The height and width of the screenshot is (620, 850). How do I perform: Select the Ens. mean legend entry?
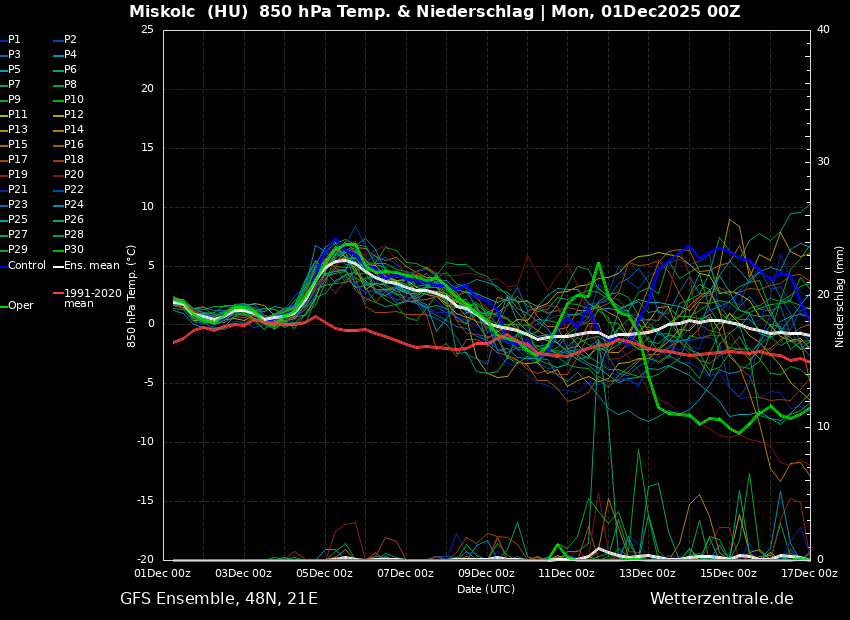91,266
